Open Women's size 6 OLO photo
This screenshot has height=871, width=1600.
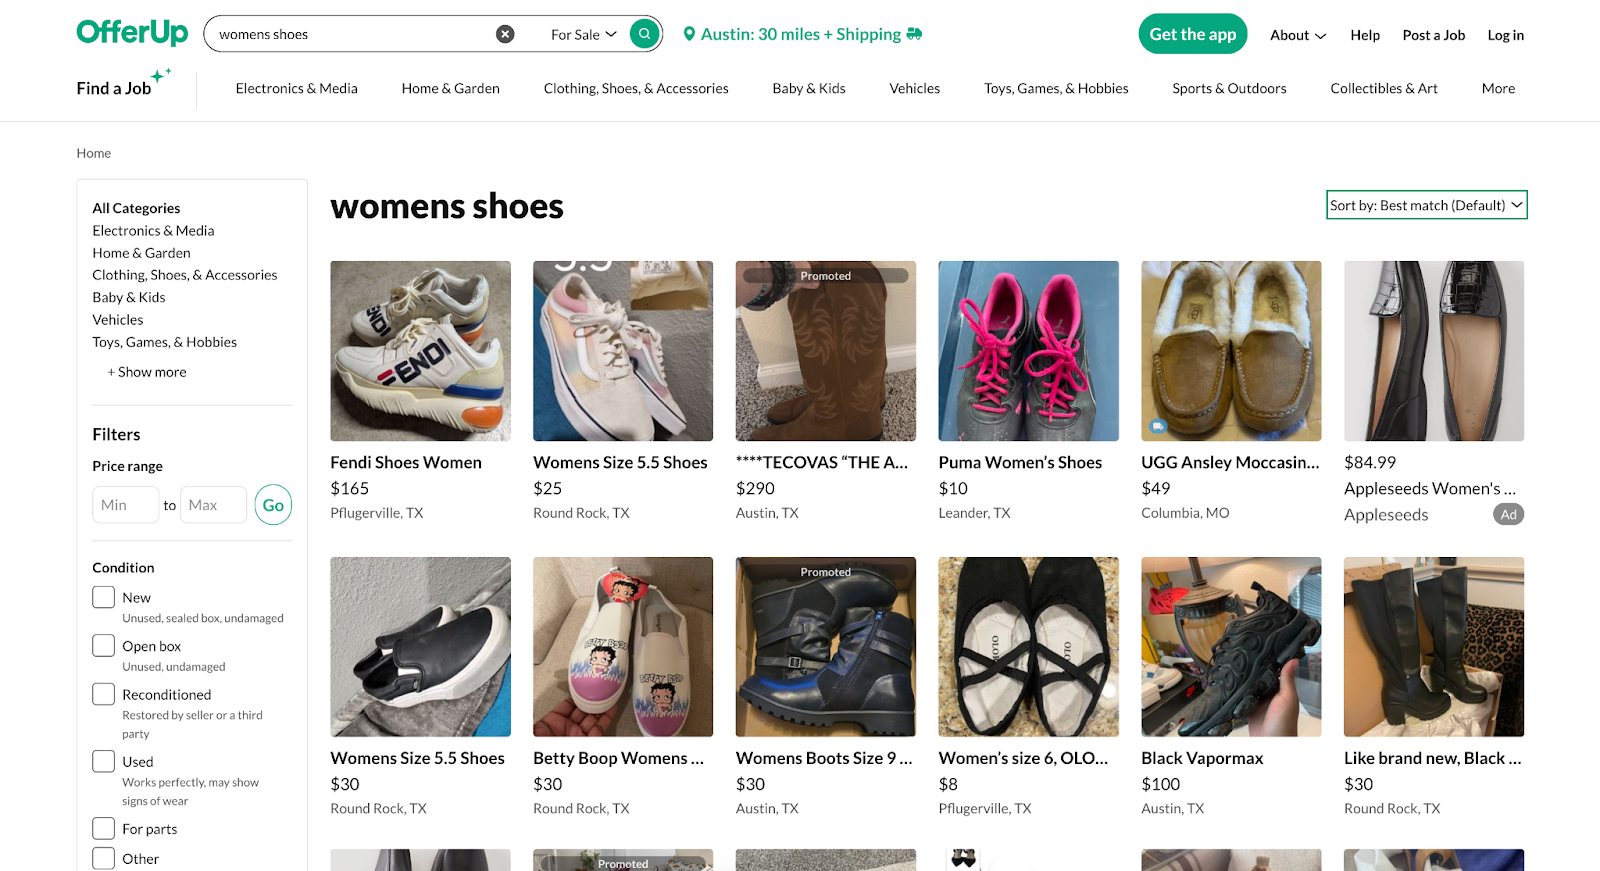pyautogui.click(x=1028, y=647)
